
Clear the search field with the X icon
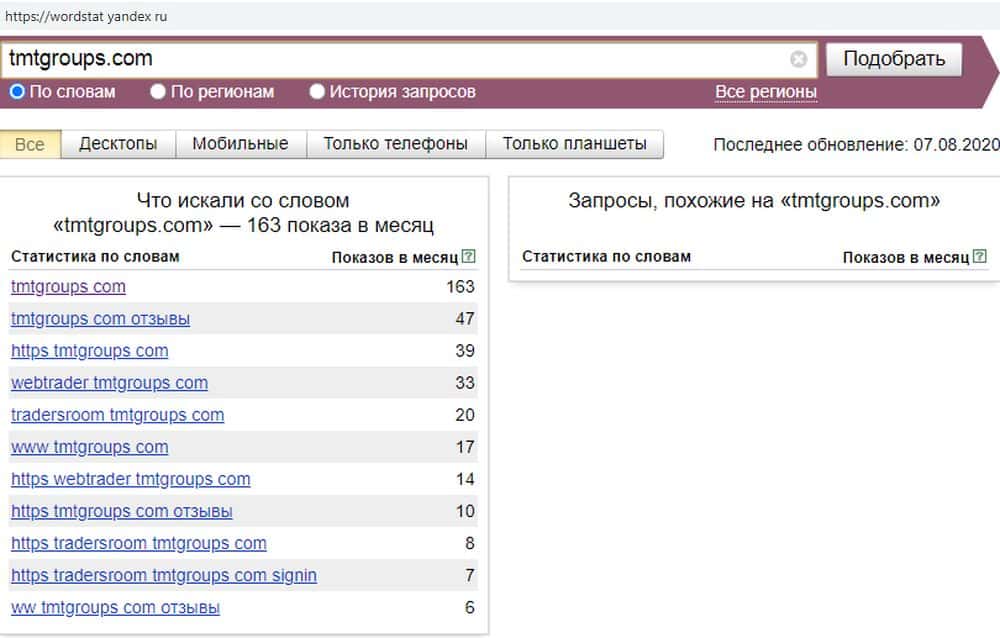(x=798, y=59)
